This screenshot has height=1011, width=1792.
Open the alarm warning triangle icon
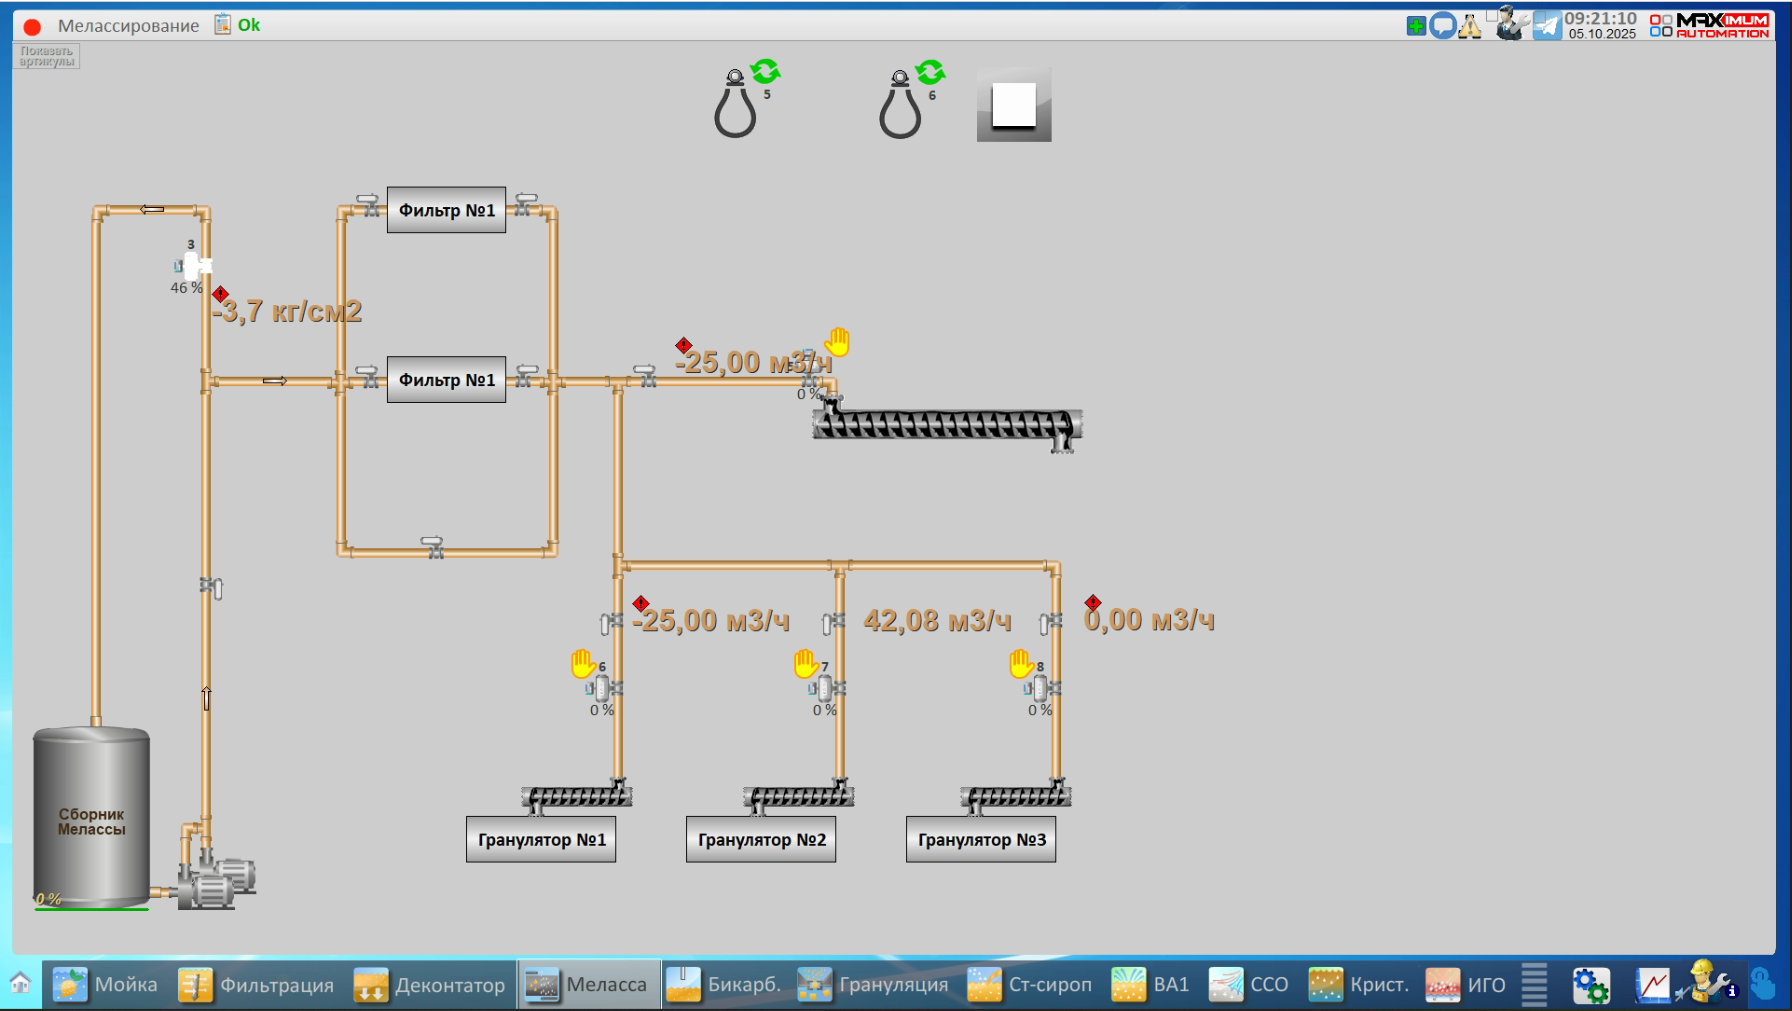tap(1470, 26)
